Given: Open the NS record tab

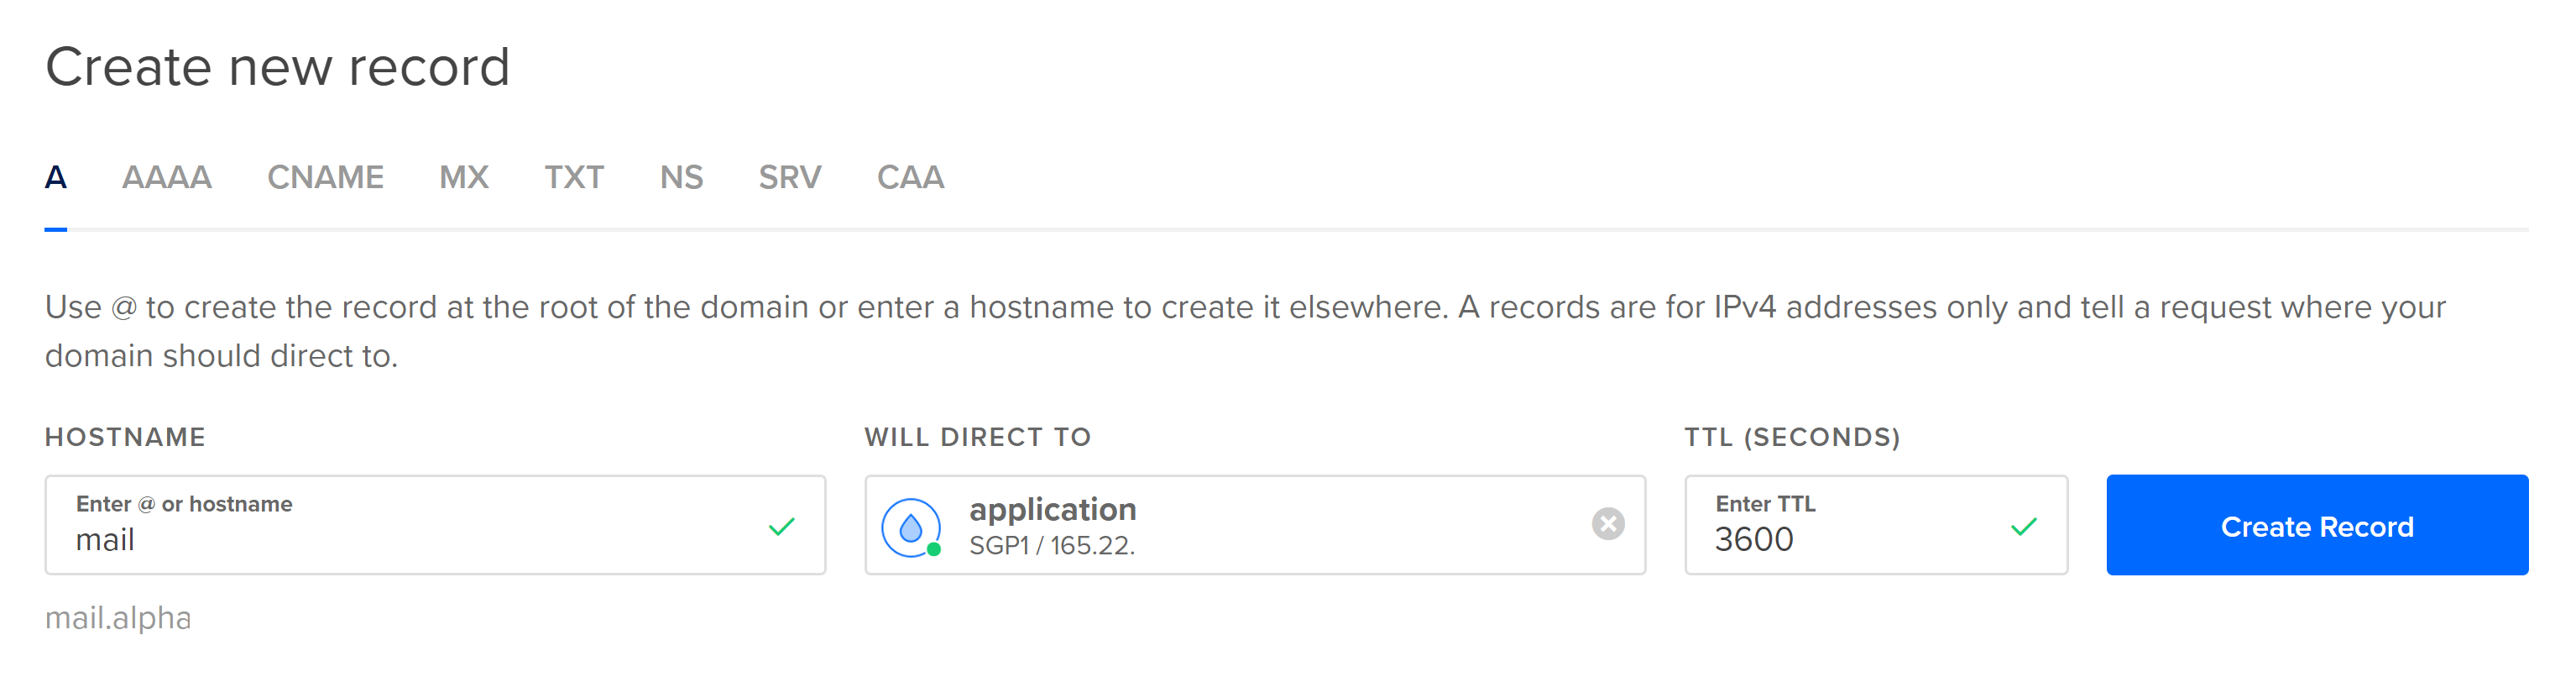Looking at the screenshot, I should (682, 178).
